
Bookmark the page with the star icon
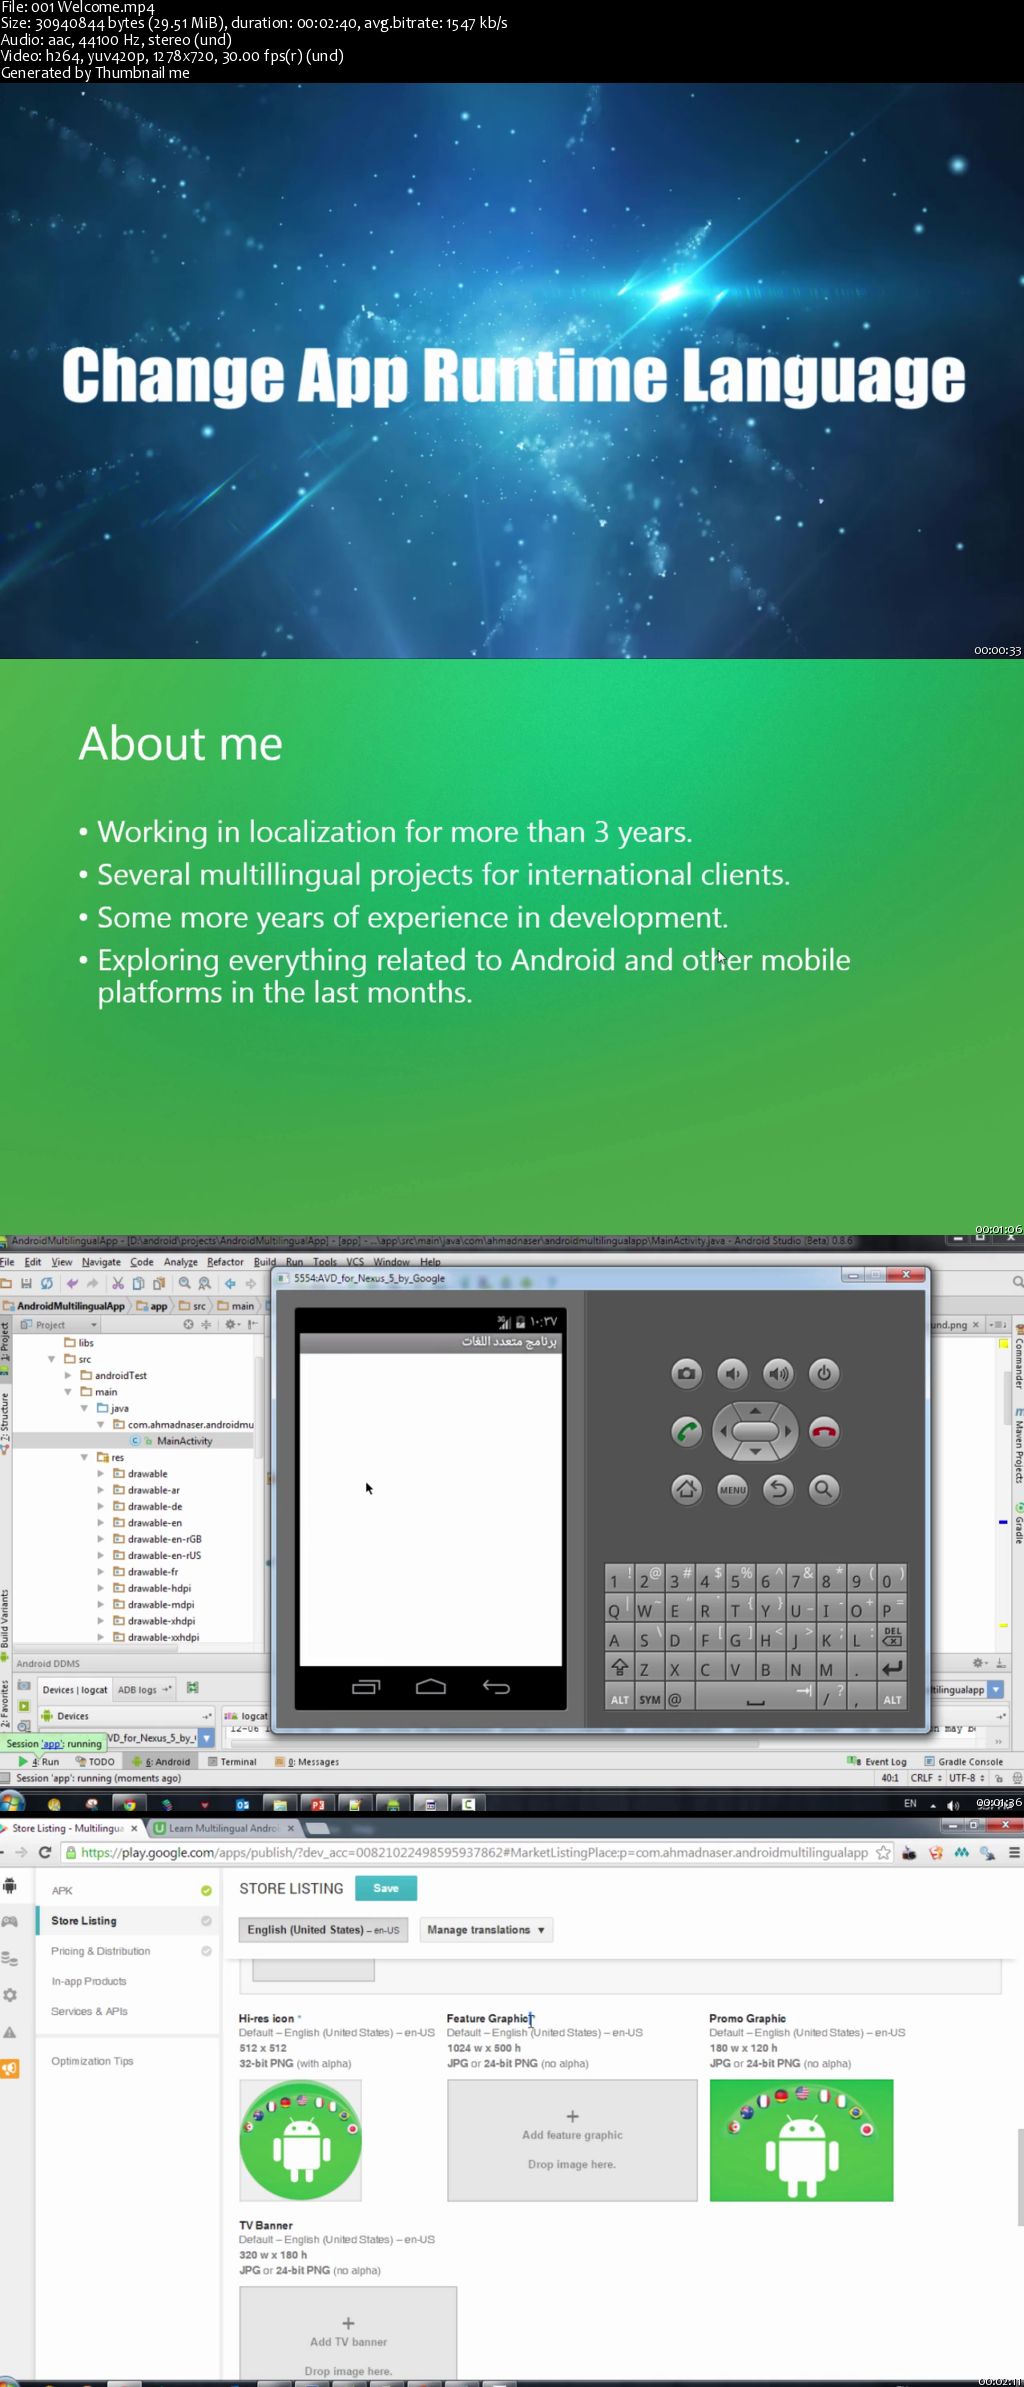point(883,1852)
